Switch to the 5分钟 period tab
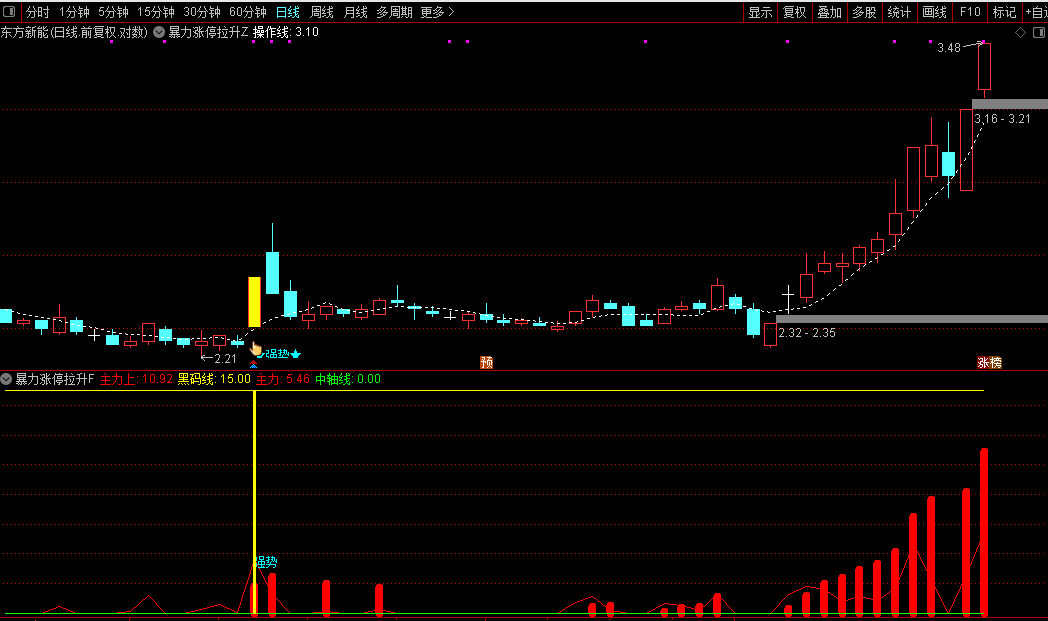 (x=113, y=12)
